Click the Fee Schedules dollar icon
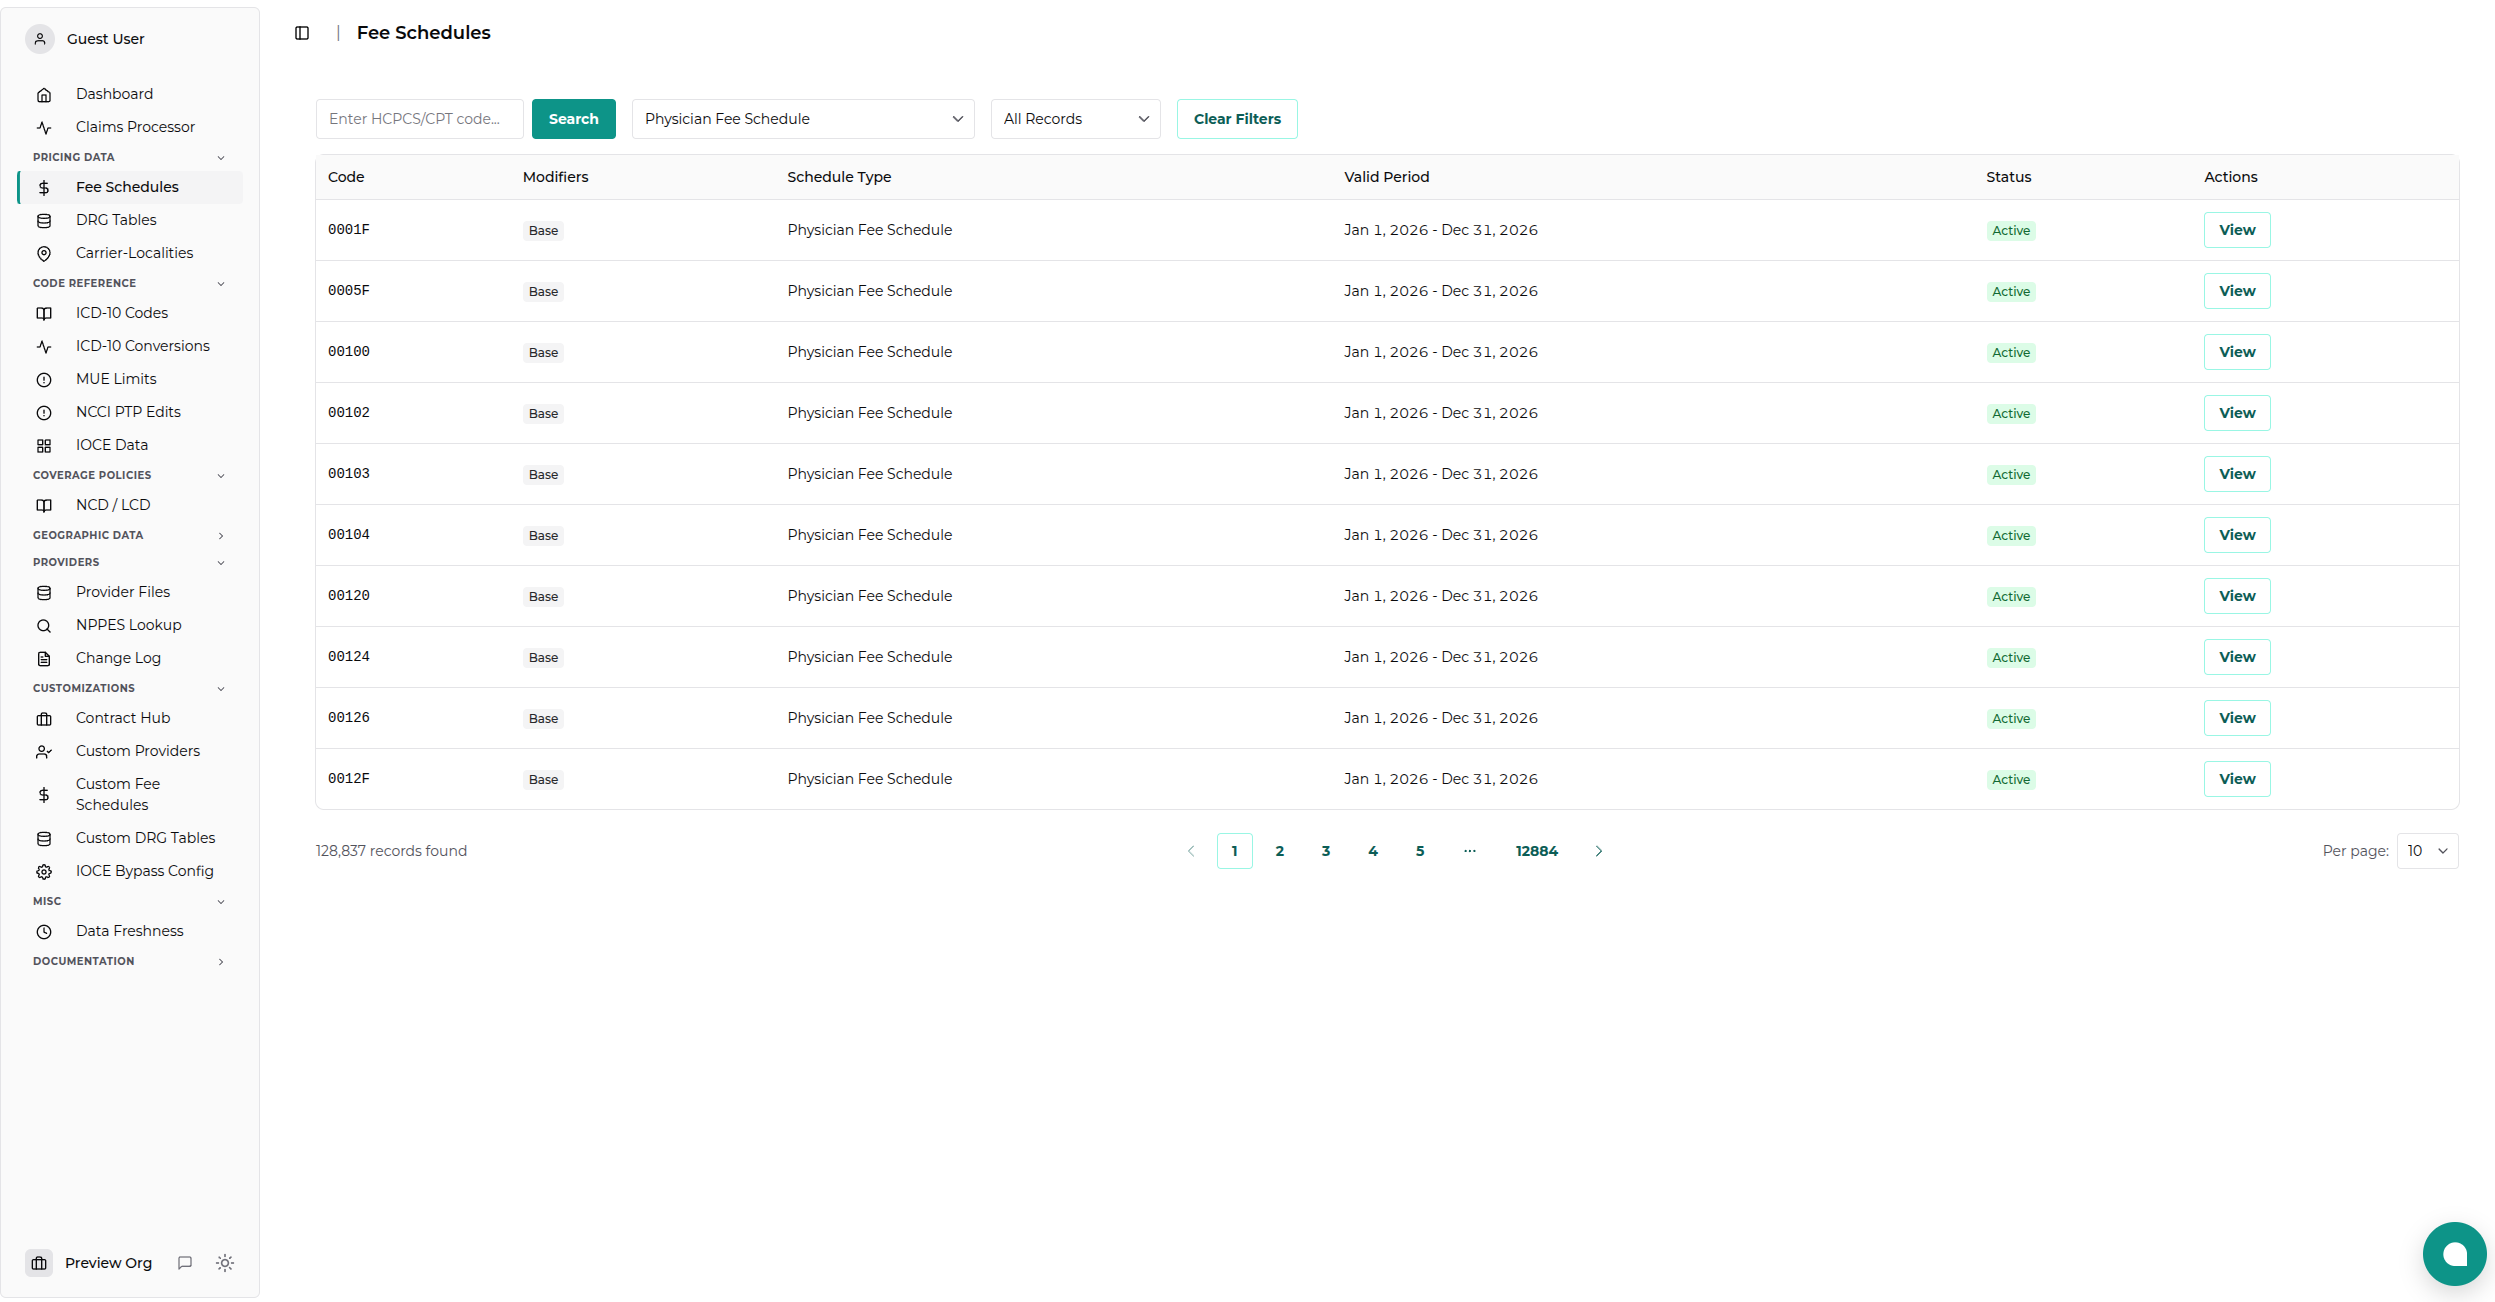The height and width of the screenshot is (1302, 2495). click(x=44, y=188)
